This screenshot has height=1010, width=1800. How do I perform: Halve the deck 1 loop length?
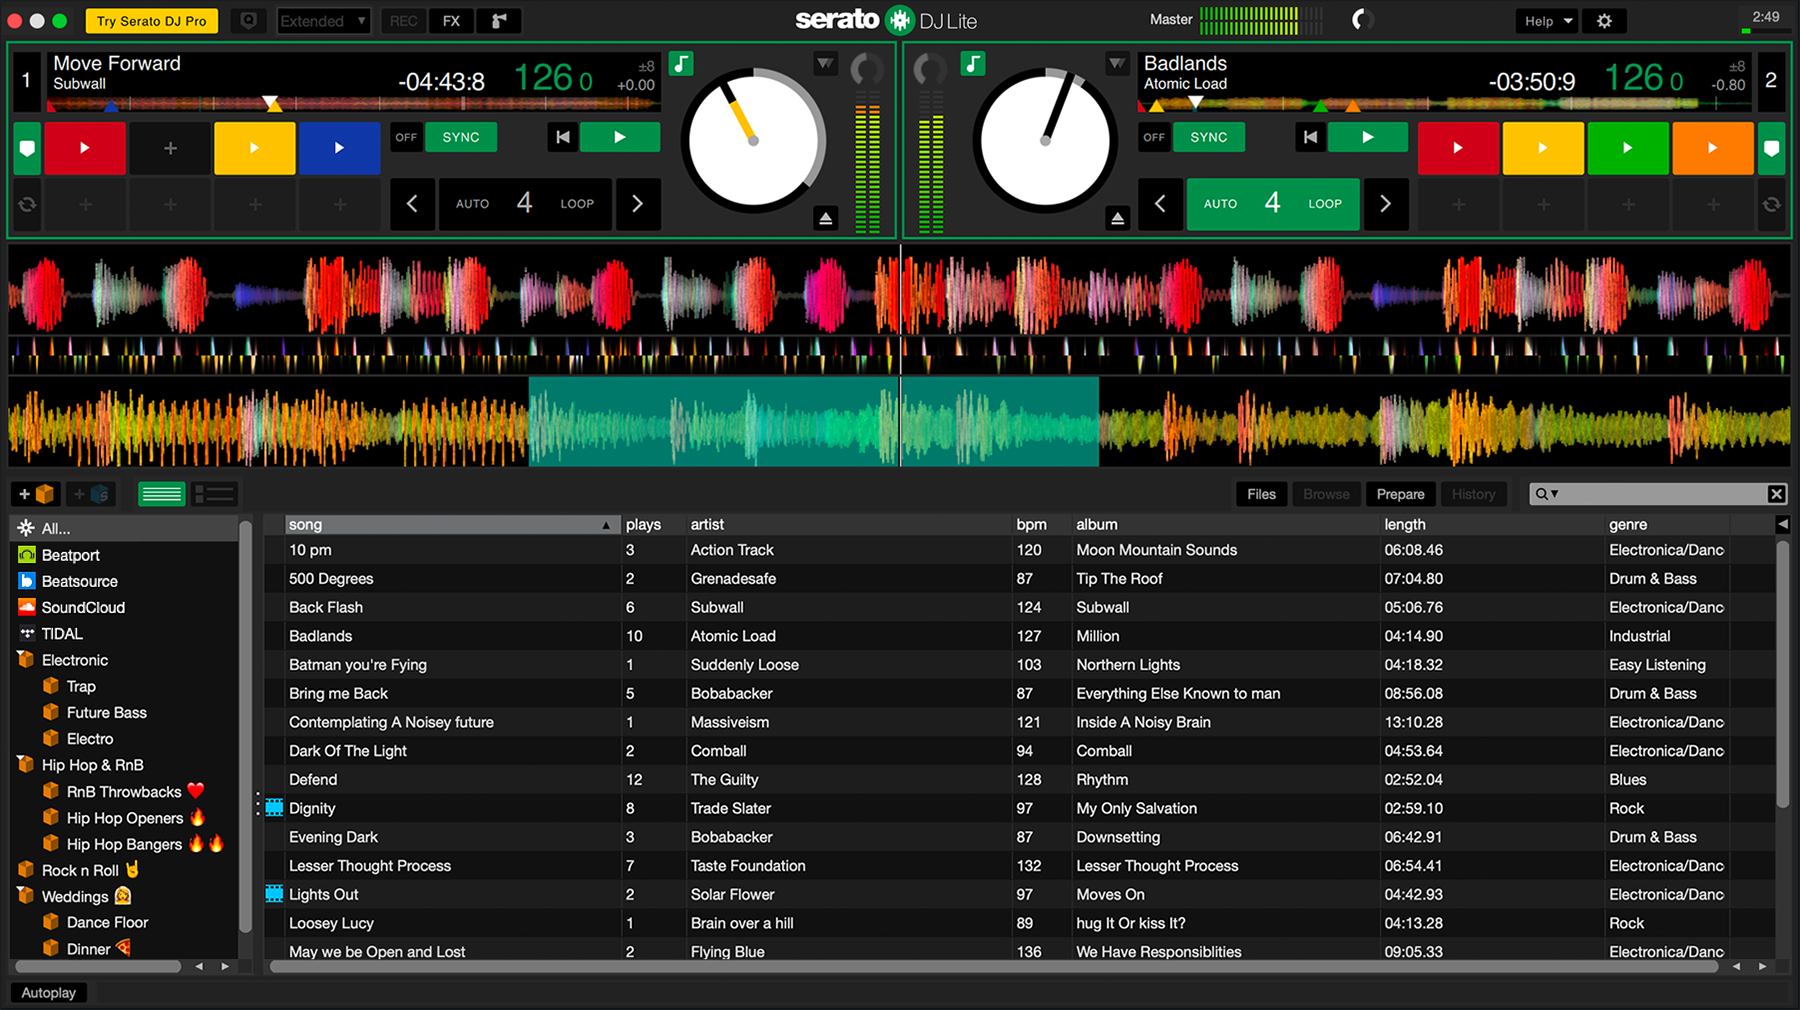[412, 204]
